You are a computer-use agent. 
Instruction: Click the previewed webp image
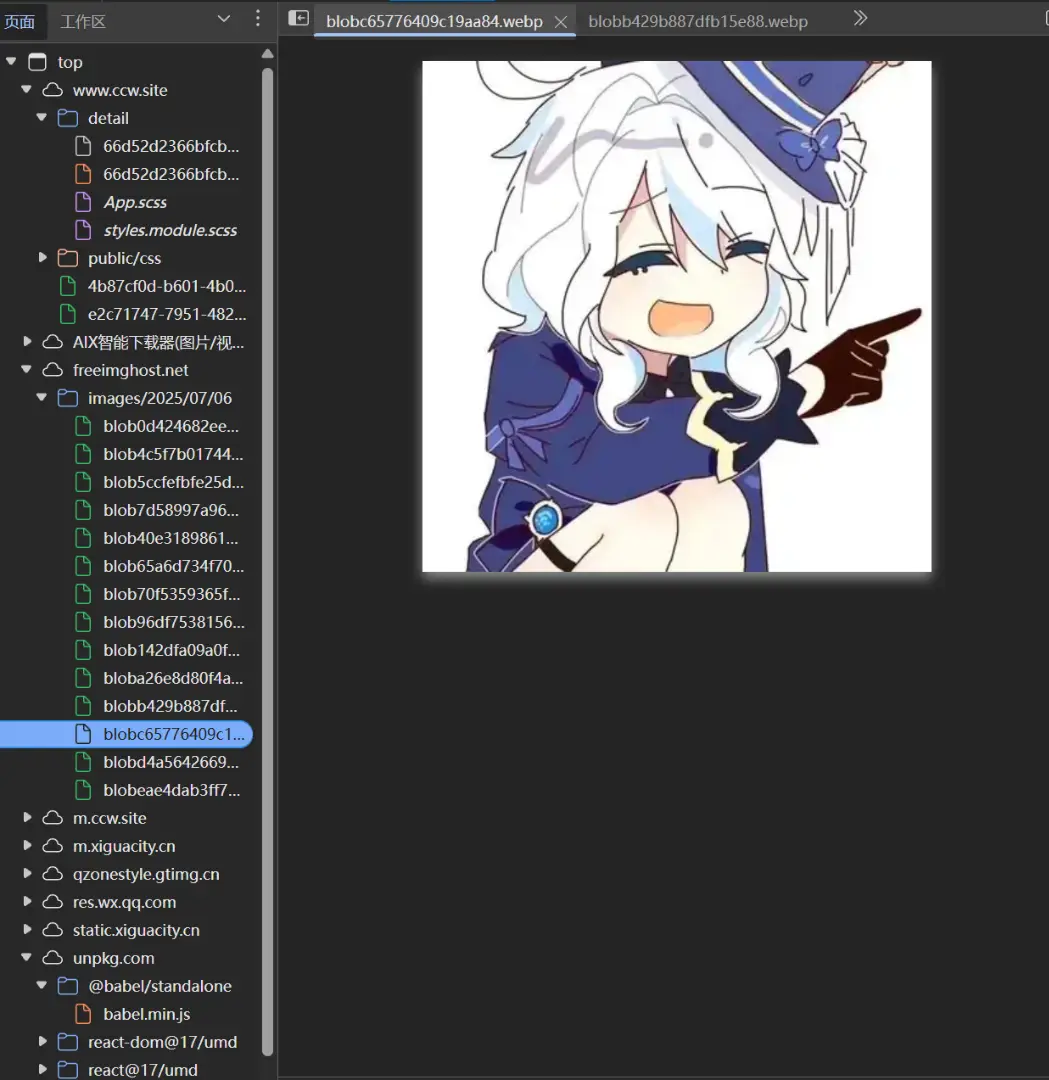[676, 316]
